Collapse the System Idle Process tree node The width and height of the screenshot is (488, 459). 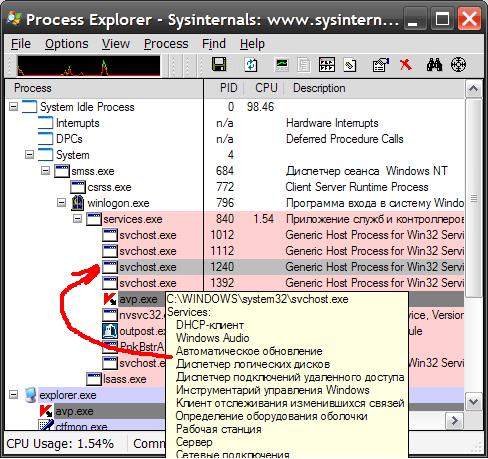tap(13, 107)
